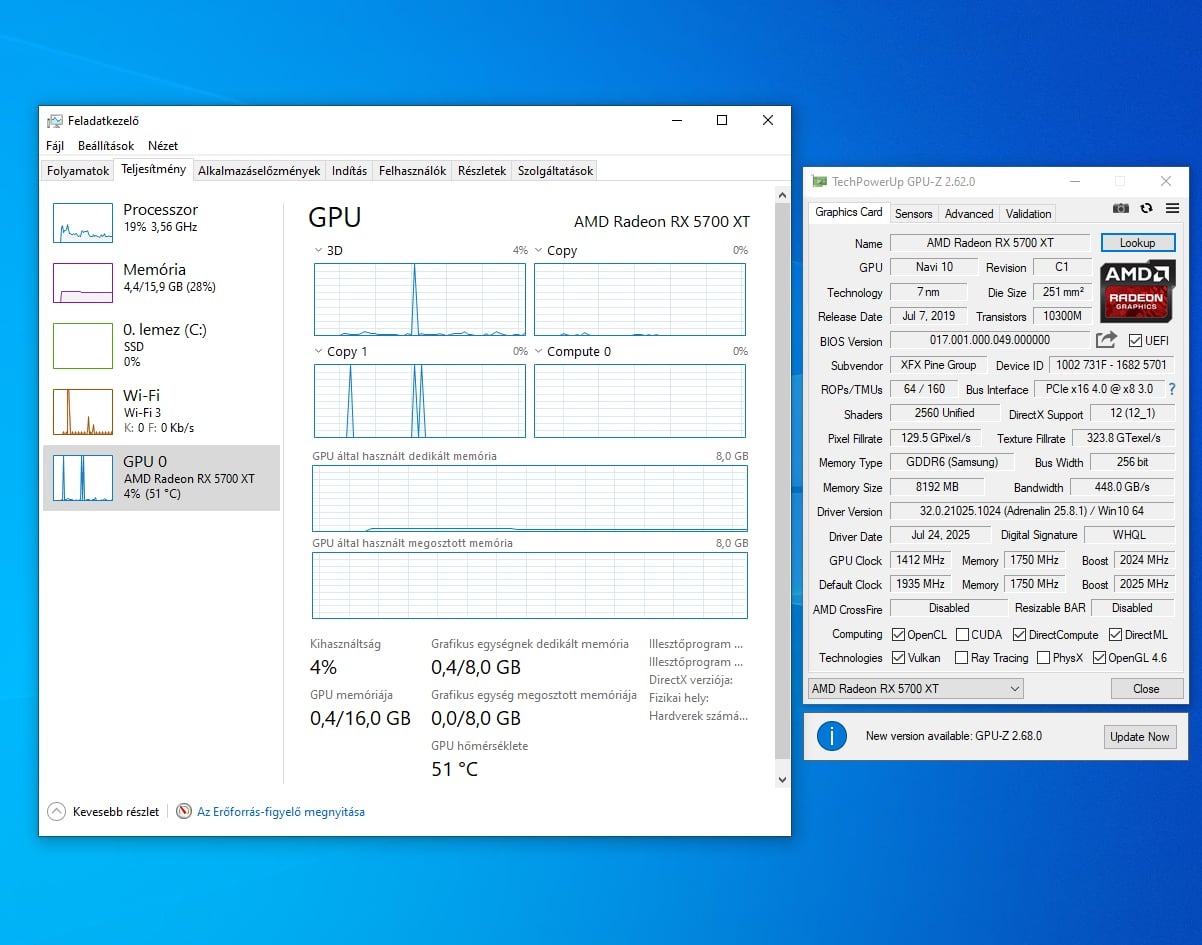Click Task Manager title bar icon
Viewport: 1202px width, 945px height.
click(54, 120)
